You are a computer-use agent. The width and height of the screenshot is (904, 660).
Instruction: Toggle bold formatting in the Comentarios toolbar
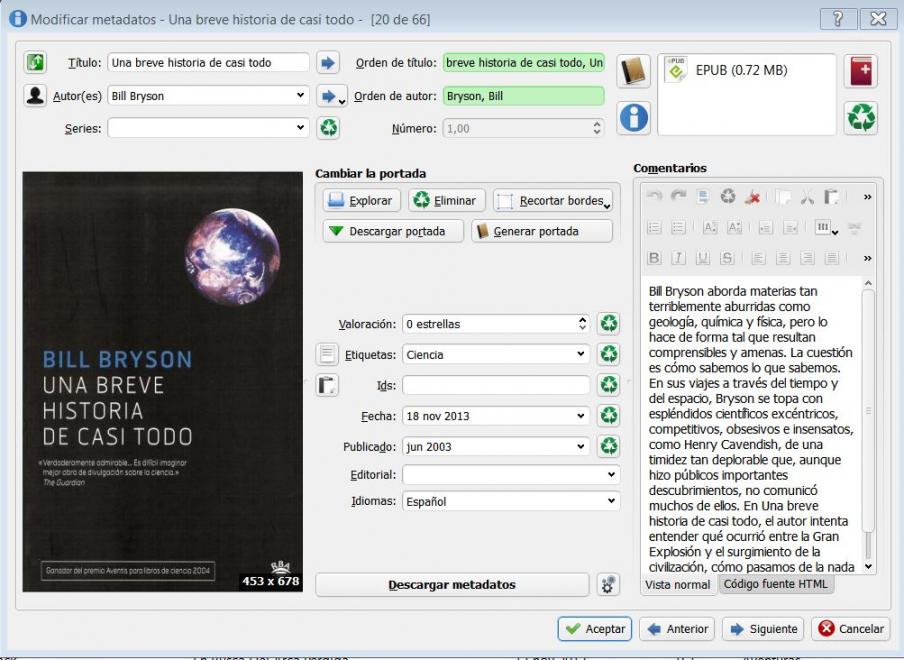(655, 258)
